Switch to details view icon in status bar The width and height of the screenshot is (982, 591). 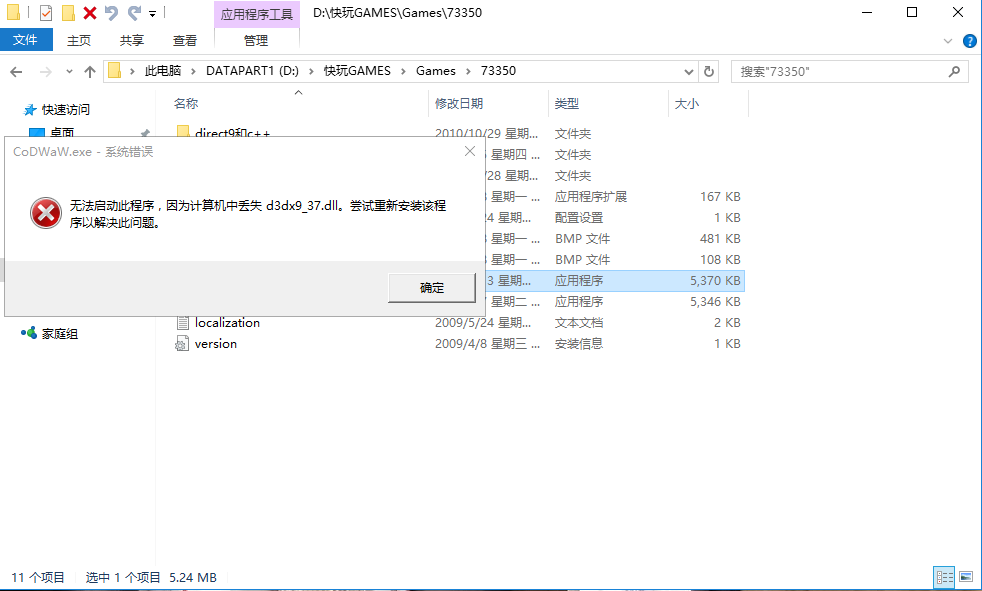click(944, 577)
